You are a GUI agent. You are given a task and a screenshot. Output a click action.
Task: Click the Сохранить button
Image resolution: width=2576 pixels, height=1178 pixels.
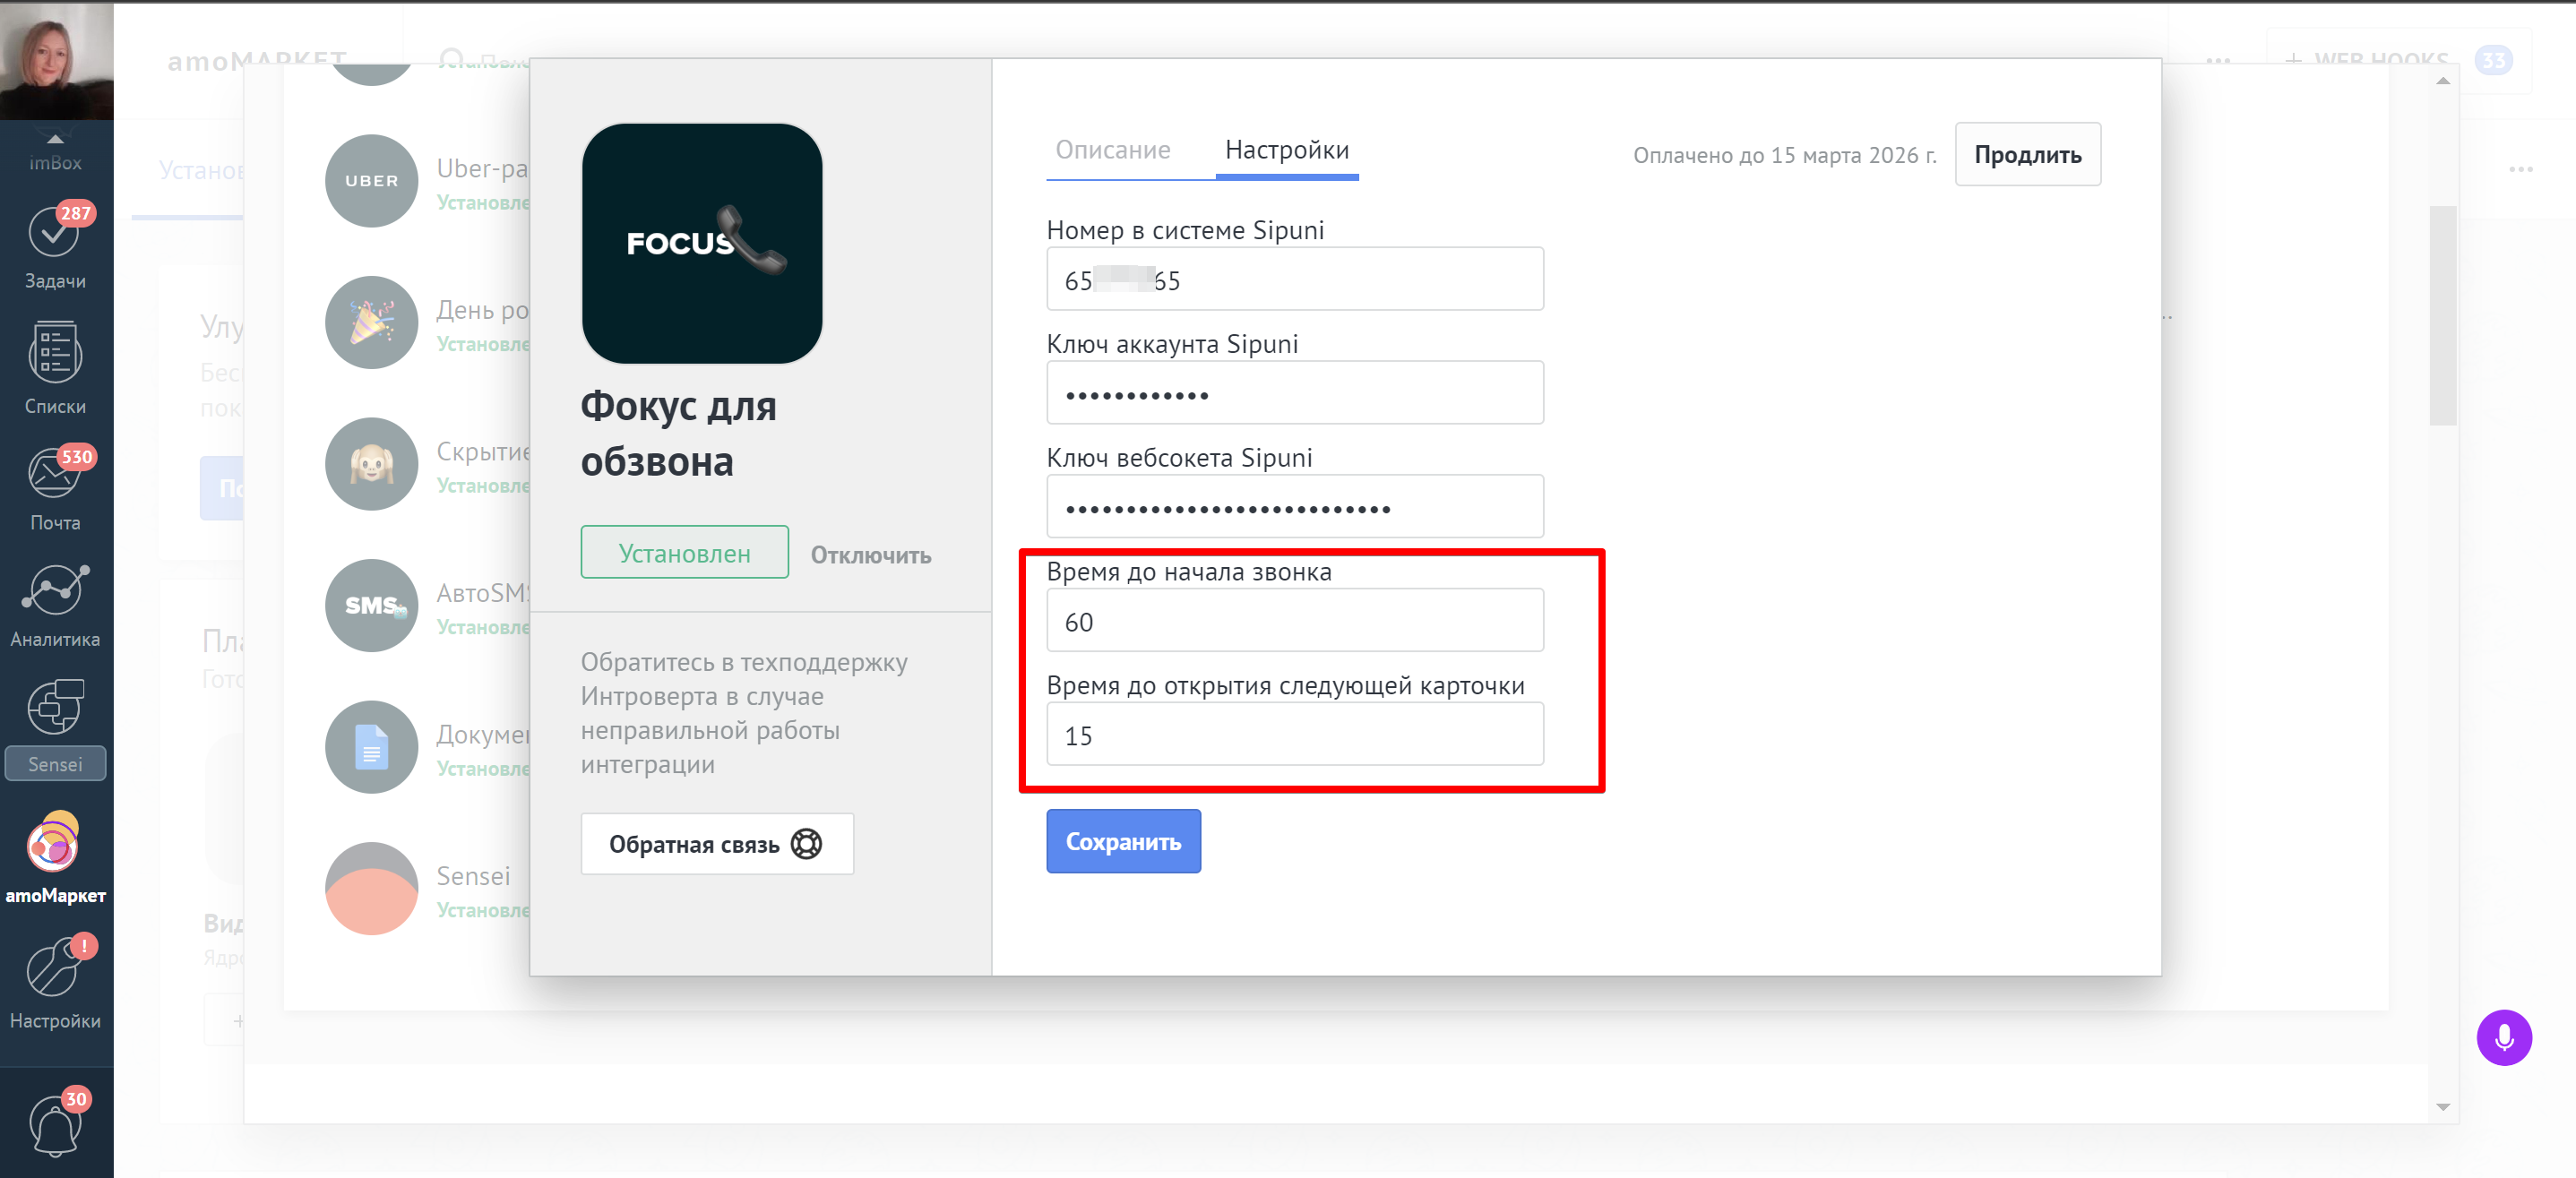tap(1123, 841)
